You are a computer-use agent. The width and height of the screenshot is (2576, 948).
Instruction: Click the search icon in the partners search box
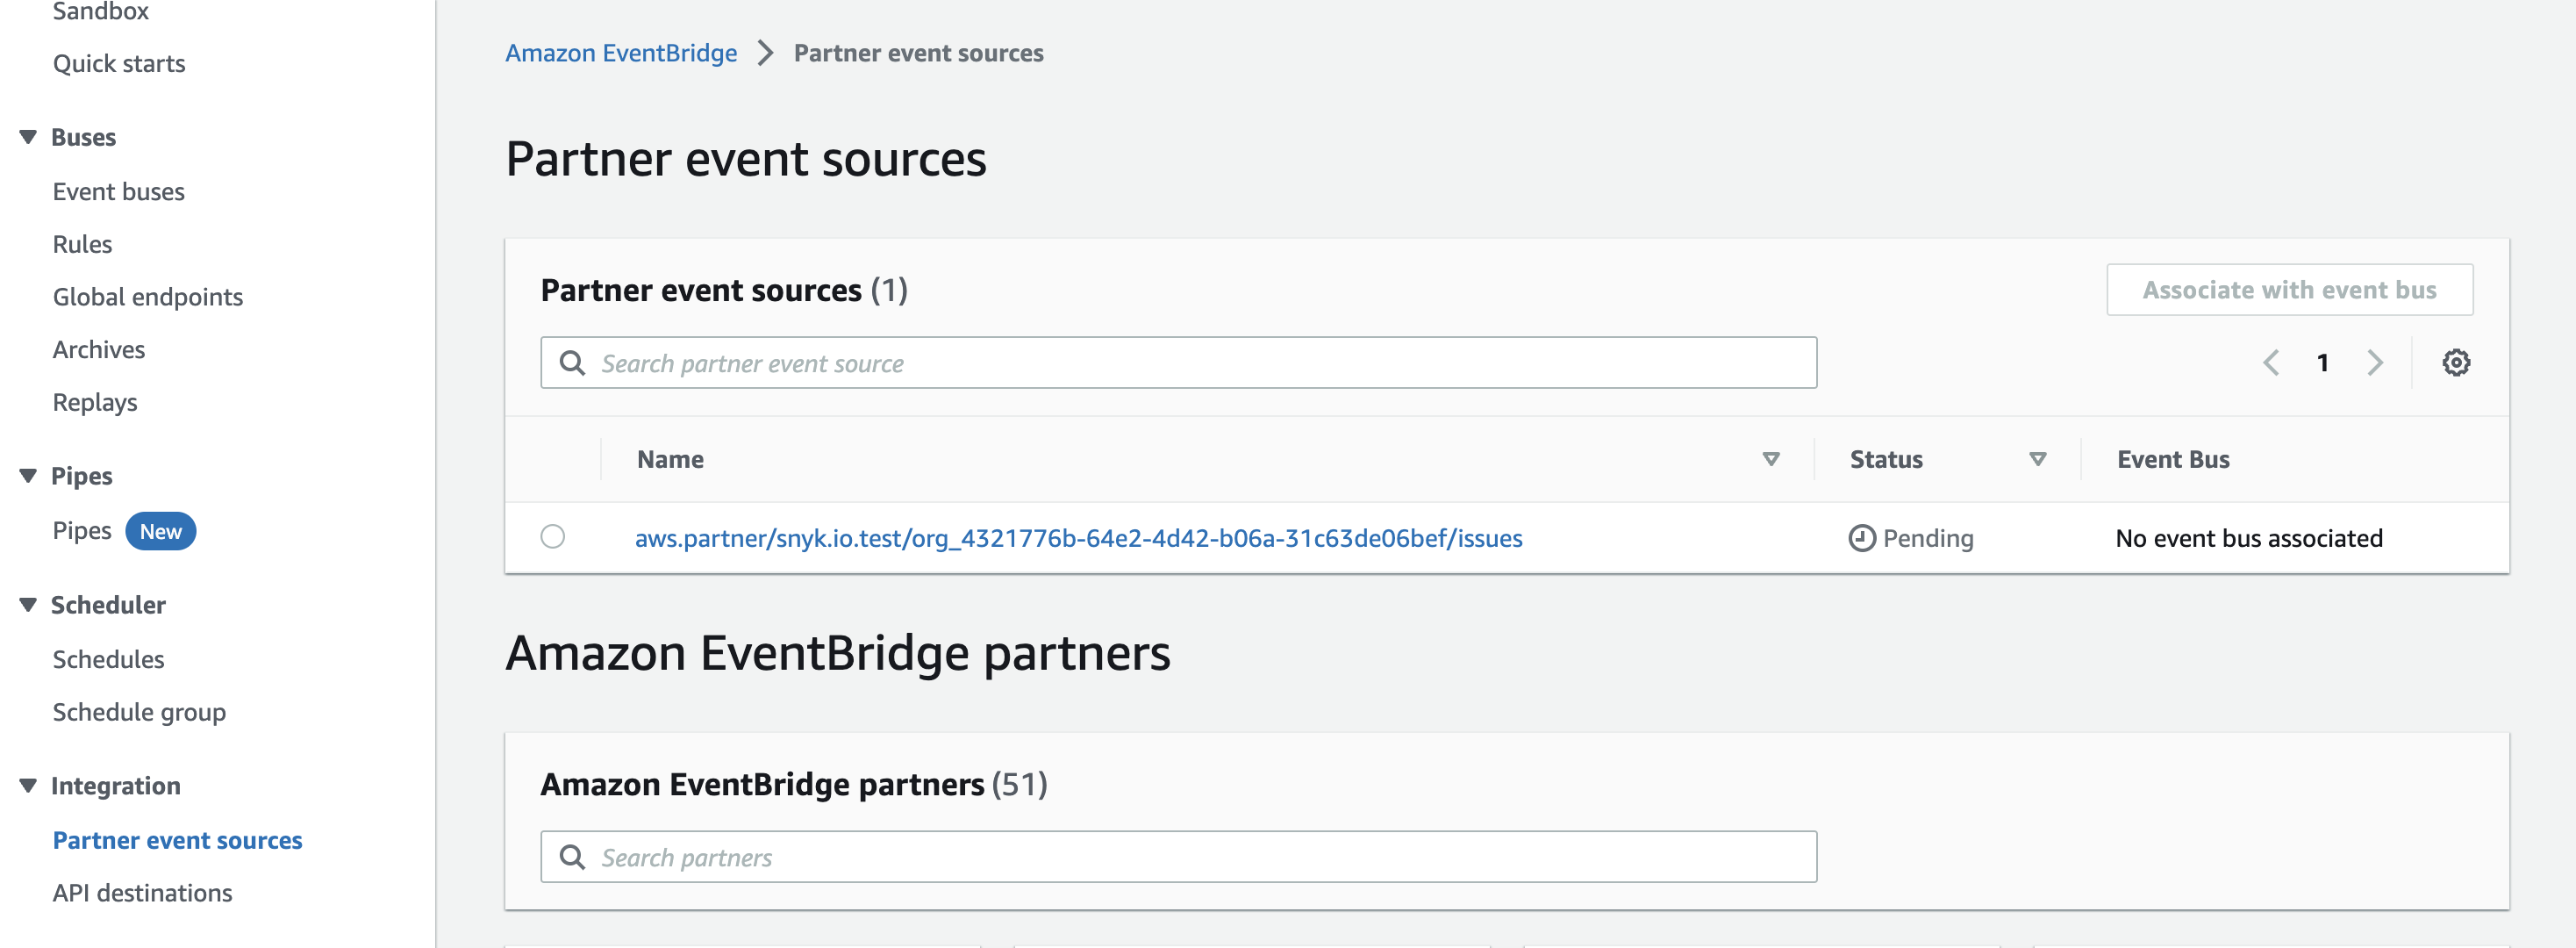(572, 857)
